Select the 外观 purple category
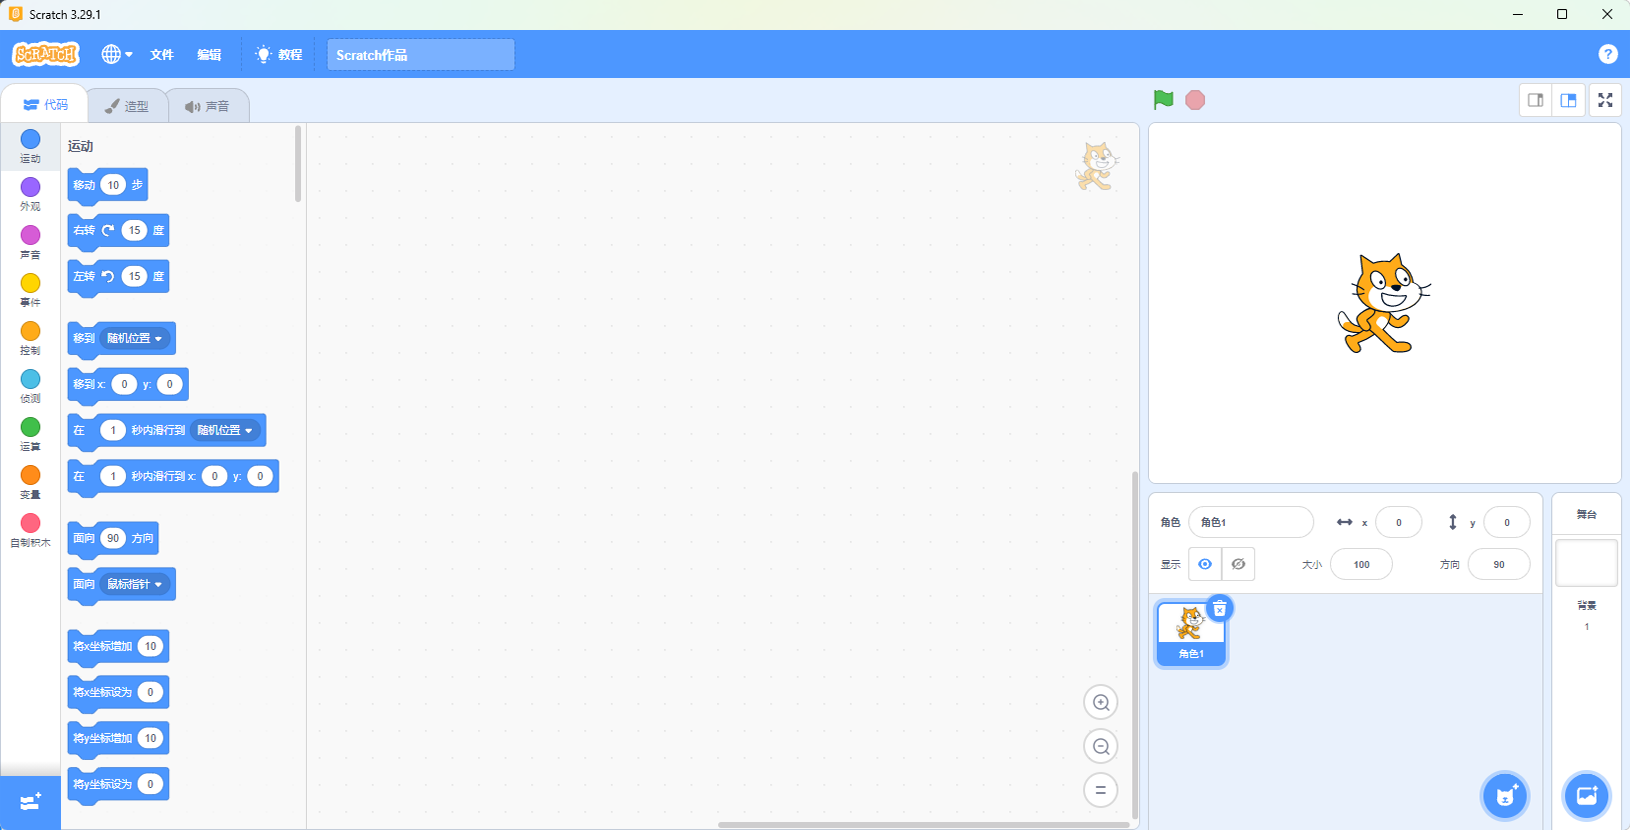Viewport: 1630px width, 830px height. pos(30,193)
